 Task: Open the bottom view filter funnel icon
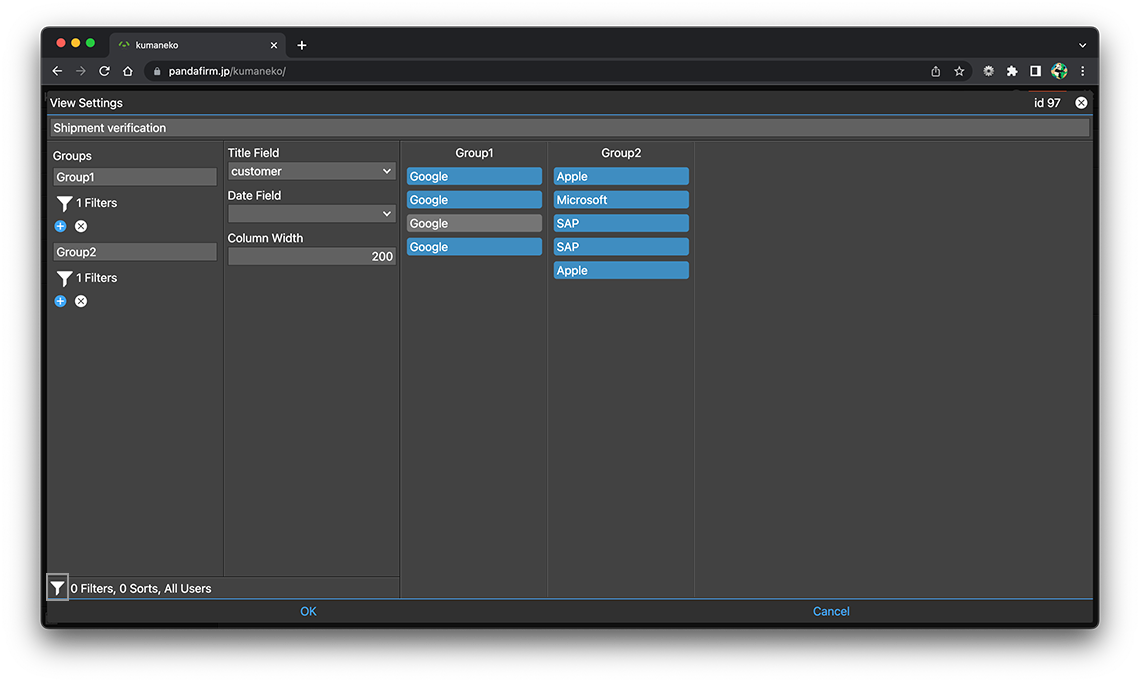coord(58,588)
